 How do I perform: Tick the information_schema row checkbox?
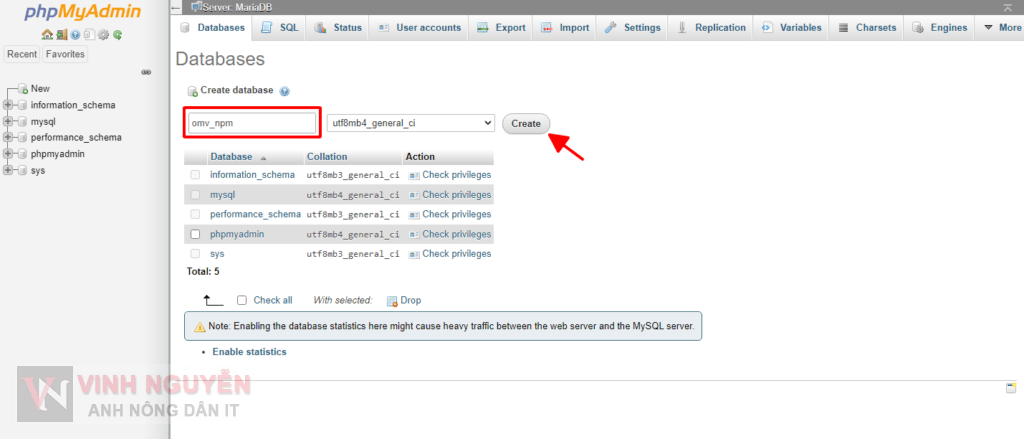click(195, 175)
